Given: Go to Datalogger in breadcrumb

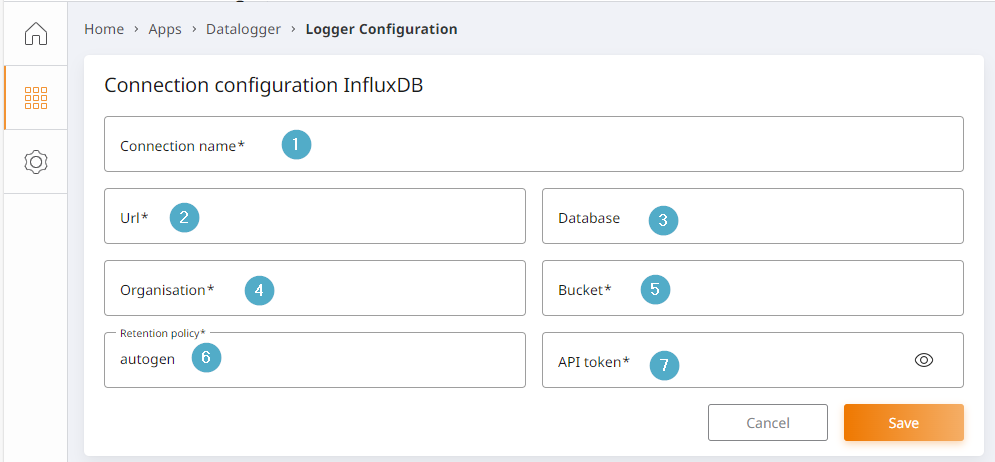Looking at the screenshot, I should pyautogui.click(x=243, y=29).
